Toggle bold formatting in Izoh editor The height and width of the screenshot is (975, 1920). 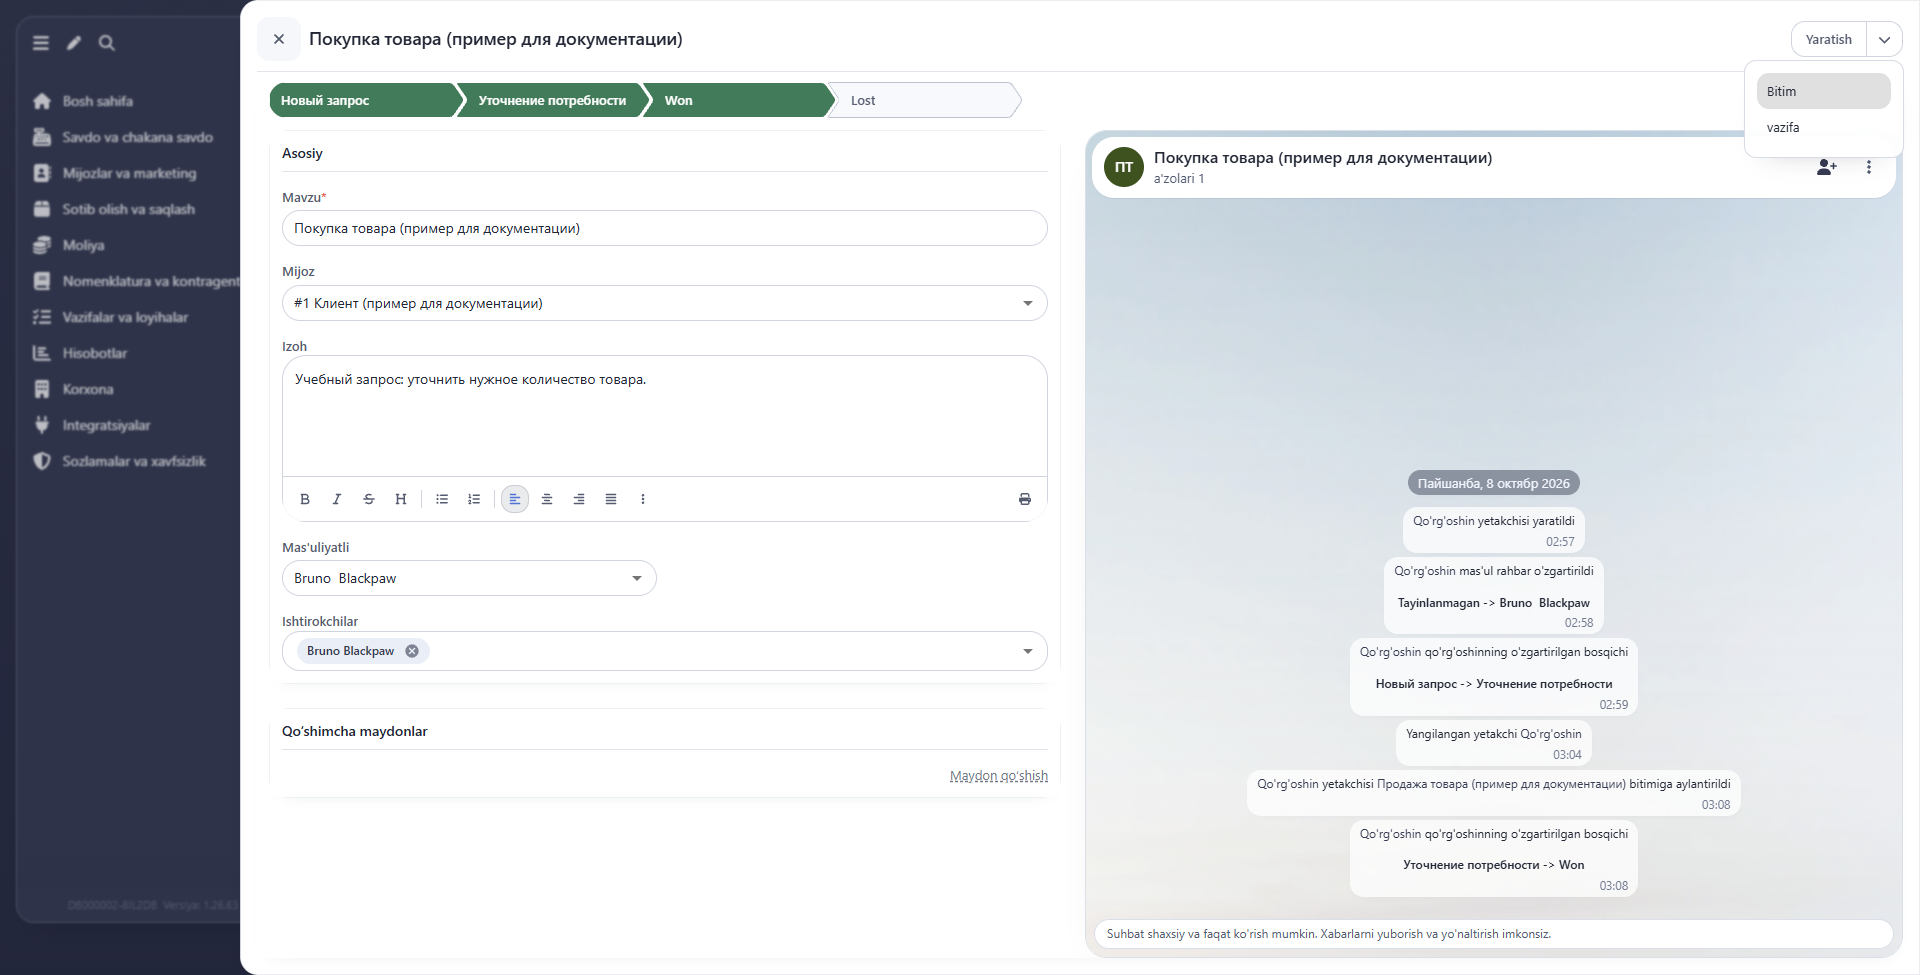(305, 499)
